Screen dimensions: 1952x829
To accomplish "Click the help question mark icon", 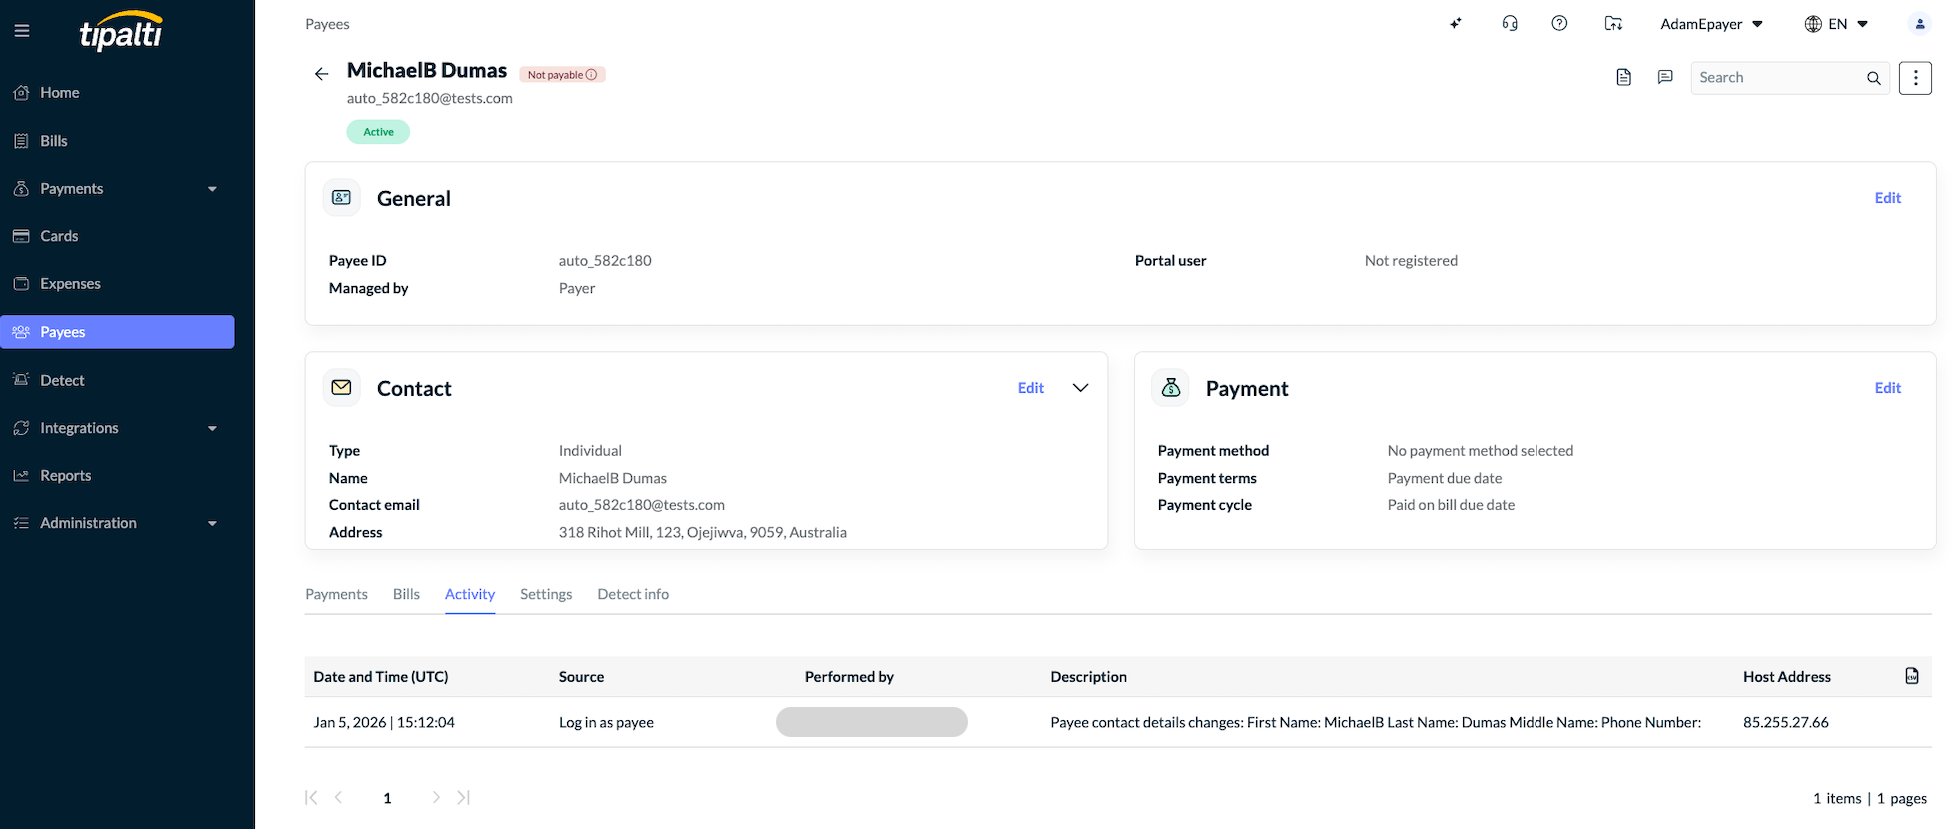I will [x=1559, y=24].
